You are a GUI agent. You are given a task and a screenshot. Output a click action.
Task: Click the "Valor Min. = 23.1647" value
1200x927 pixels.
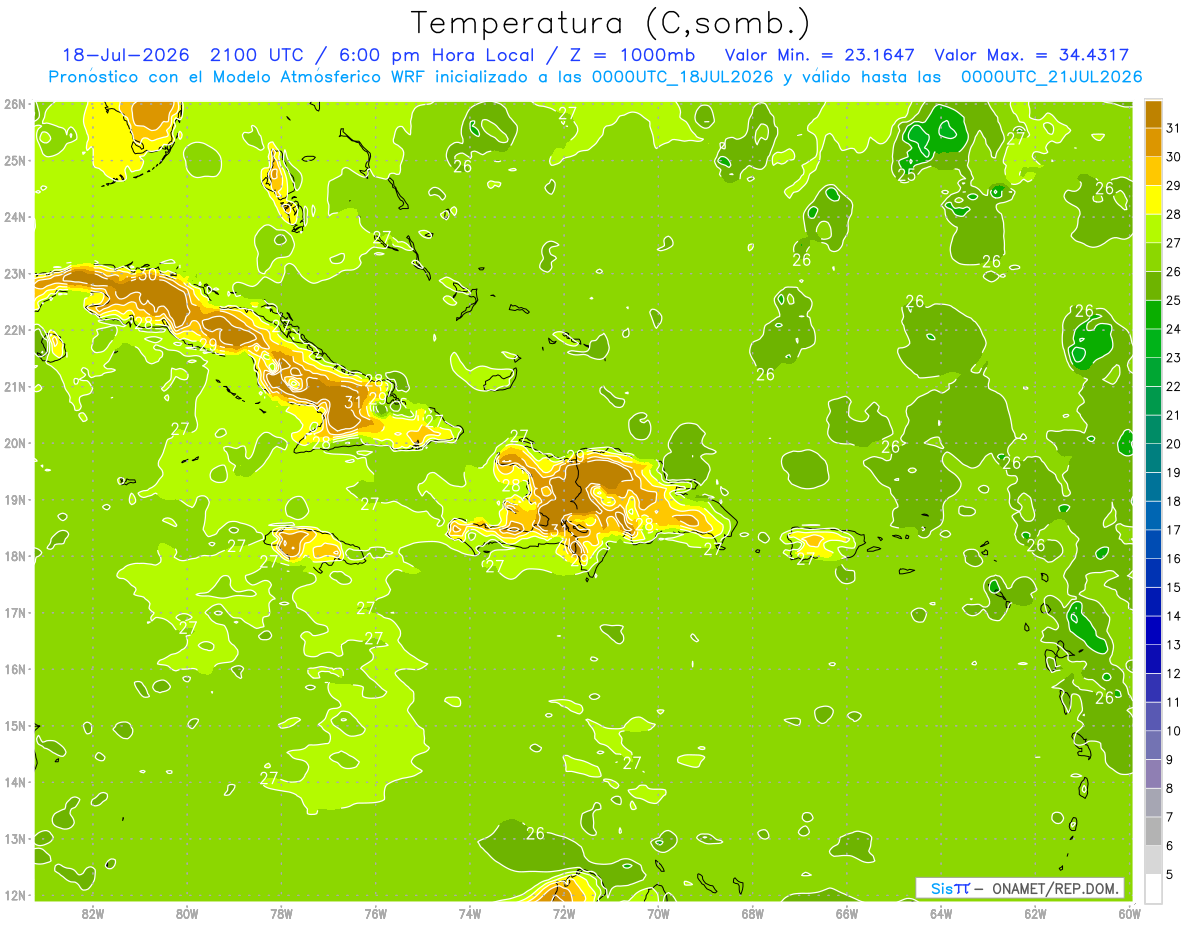[820, 56]
